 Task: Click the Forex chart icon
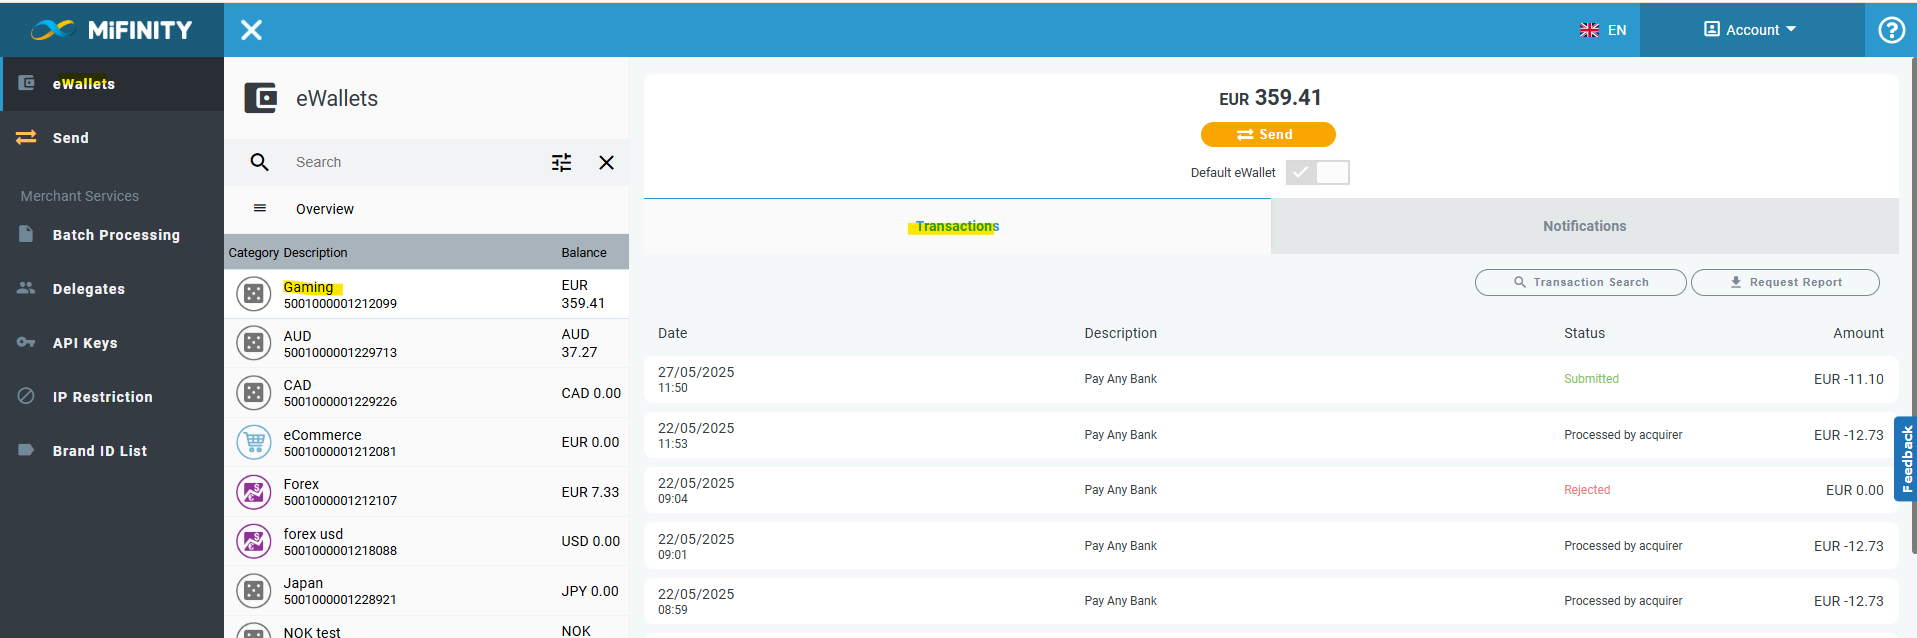coord(254,492)
